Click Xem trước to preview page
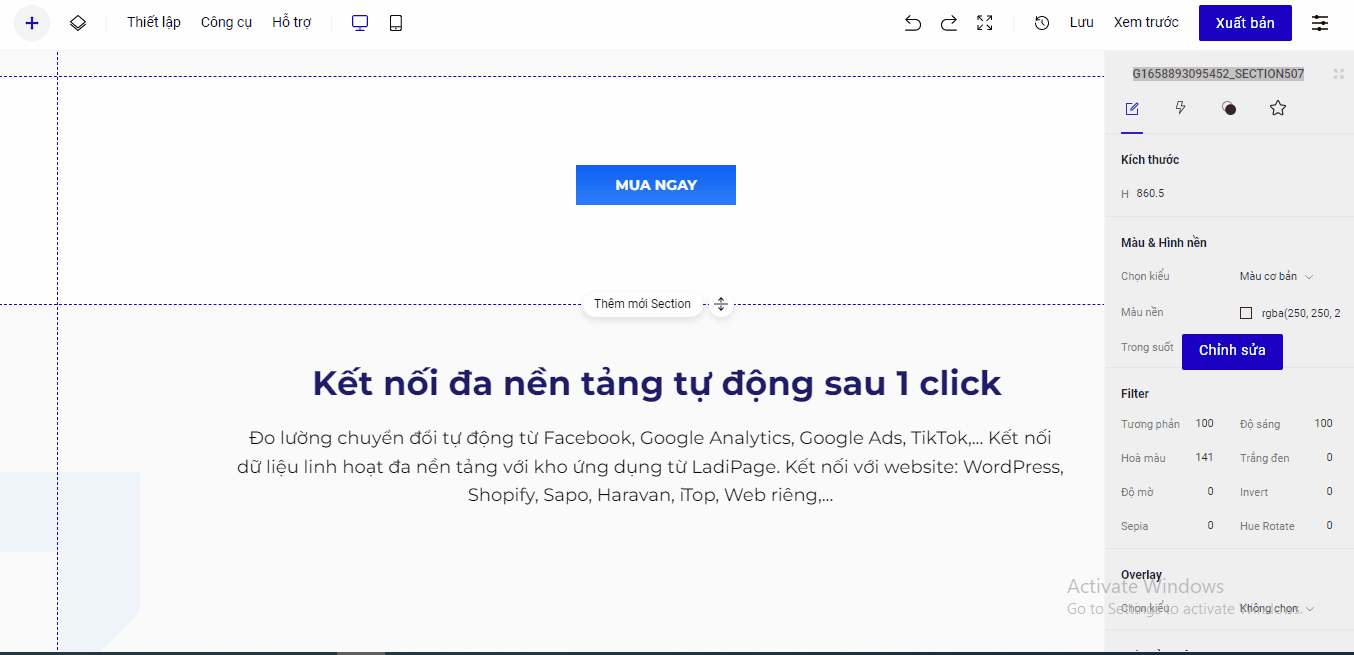 1146,22
